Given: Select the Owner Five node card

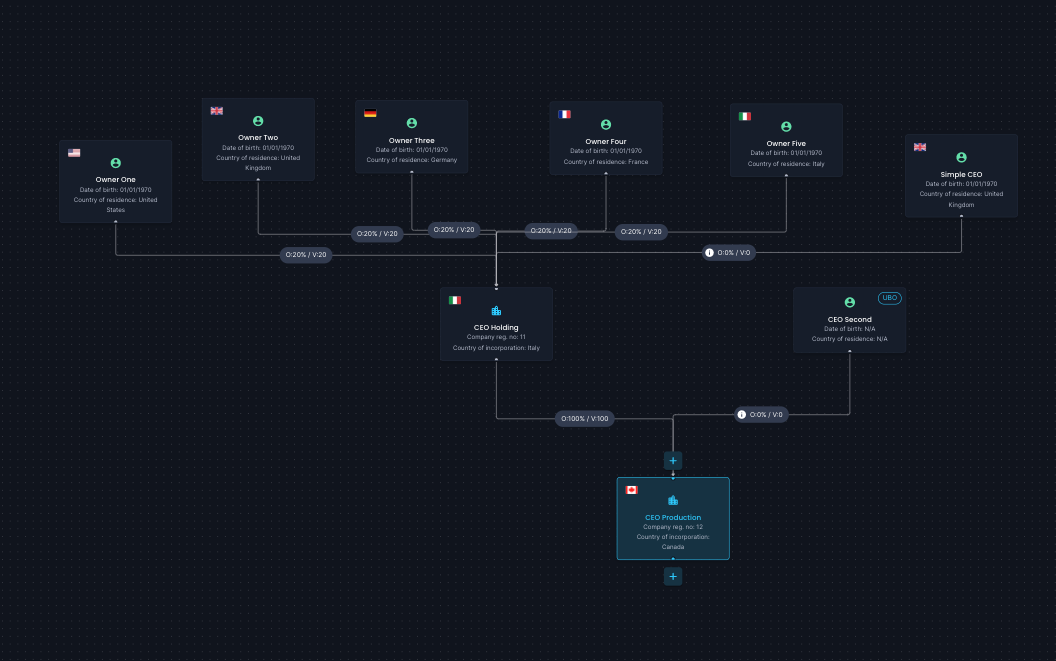Looking at the screenshot, I should pos(786,140).
